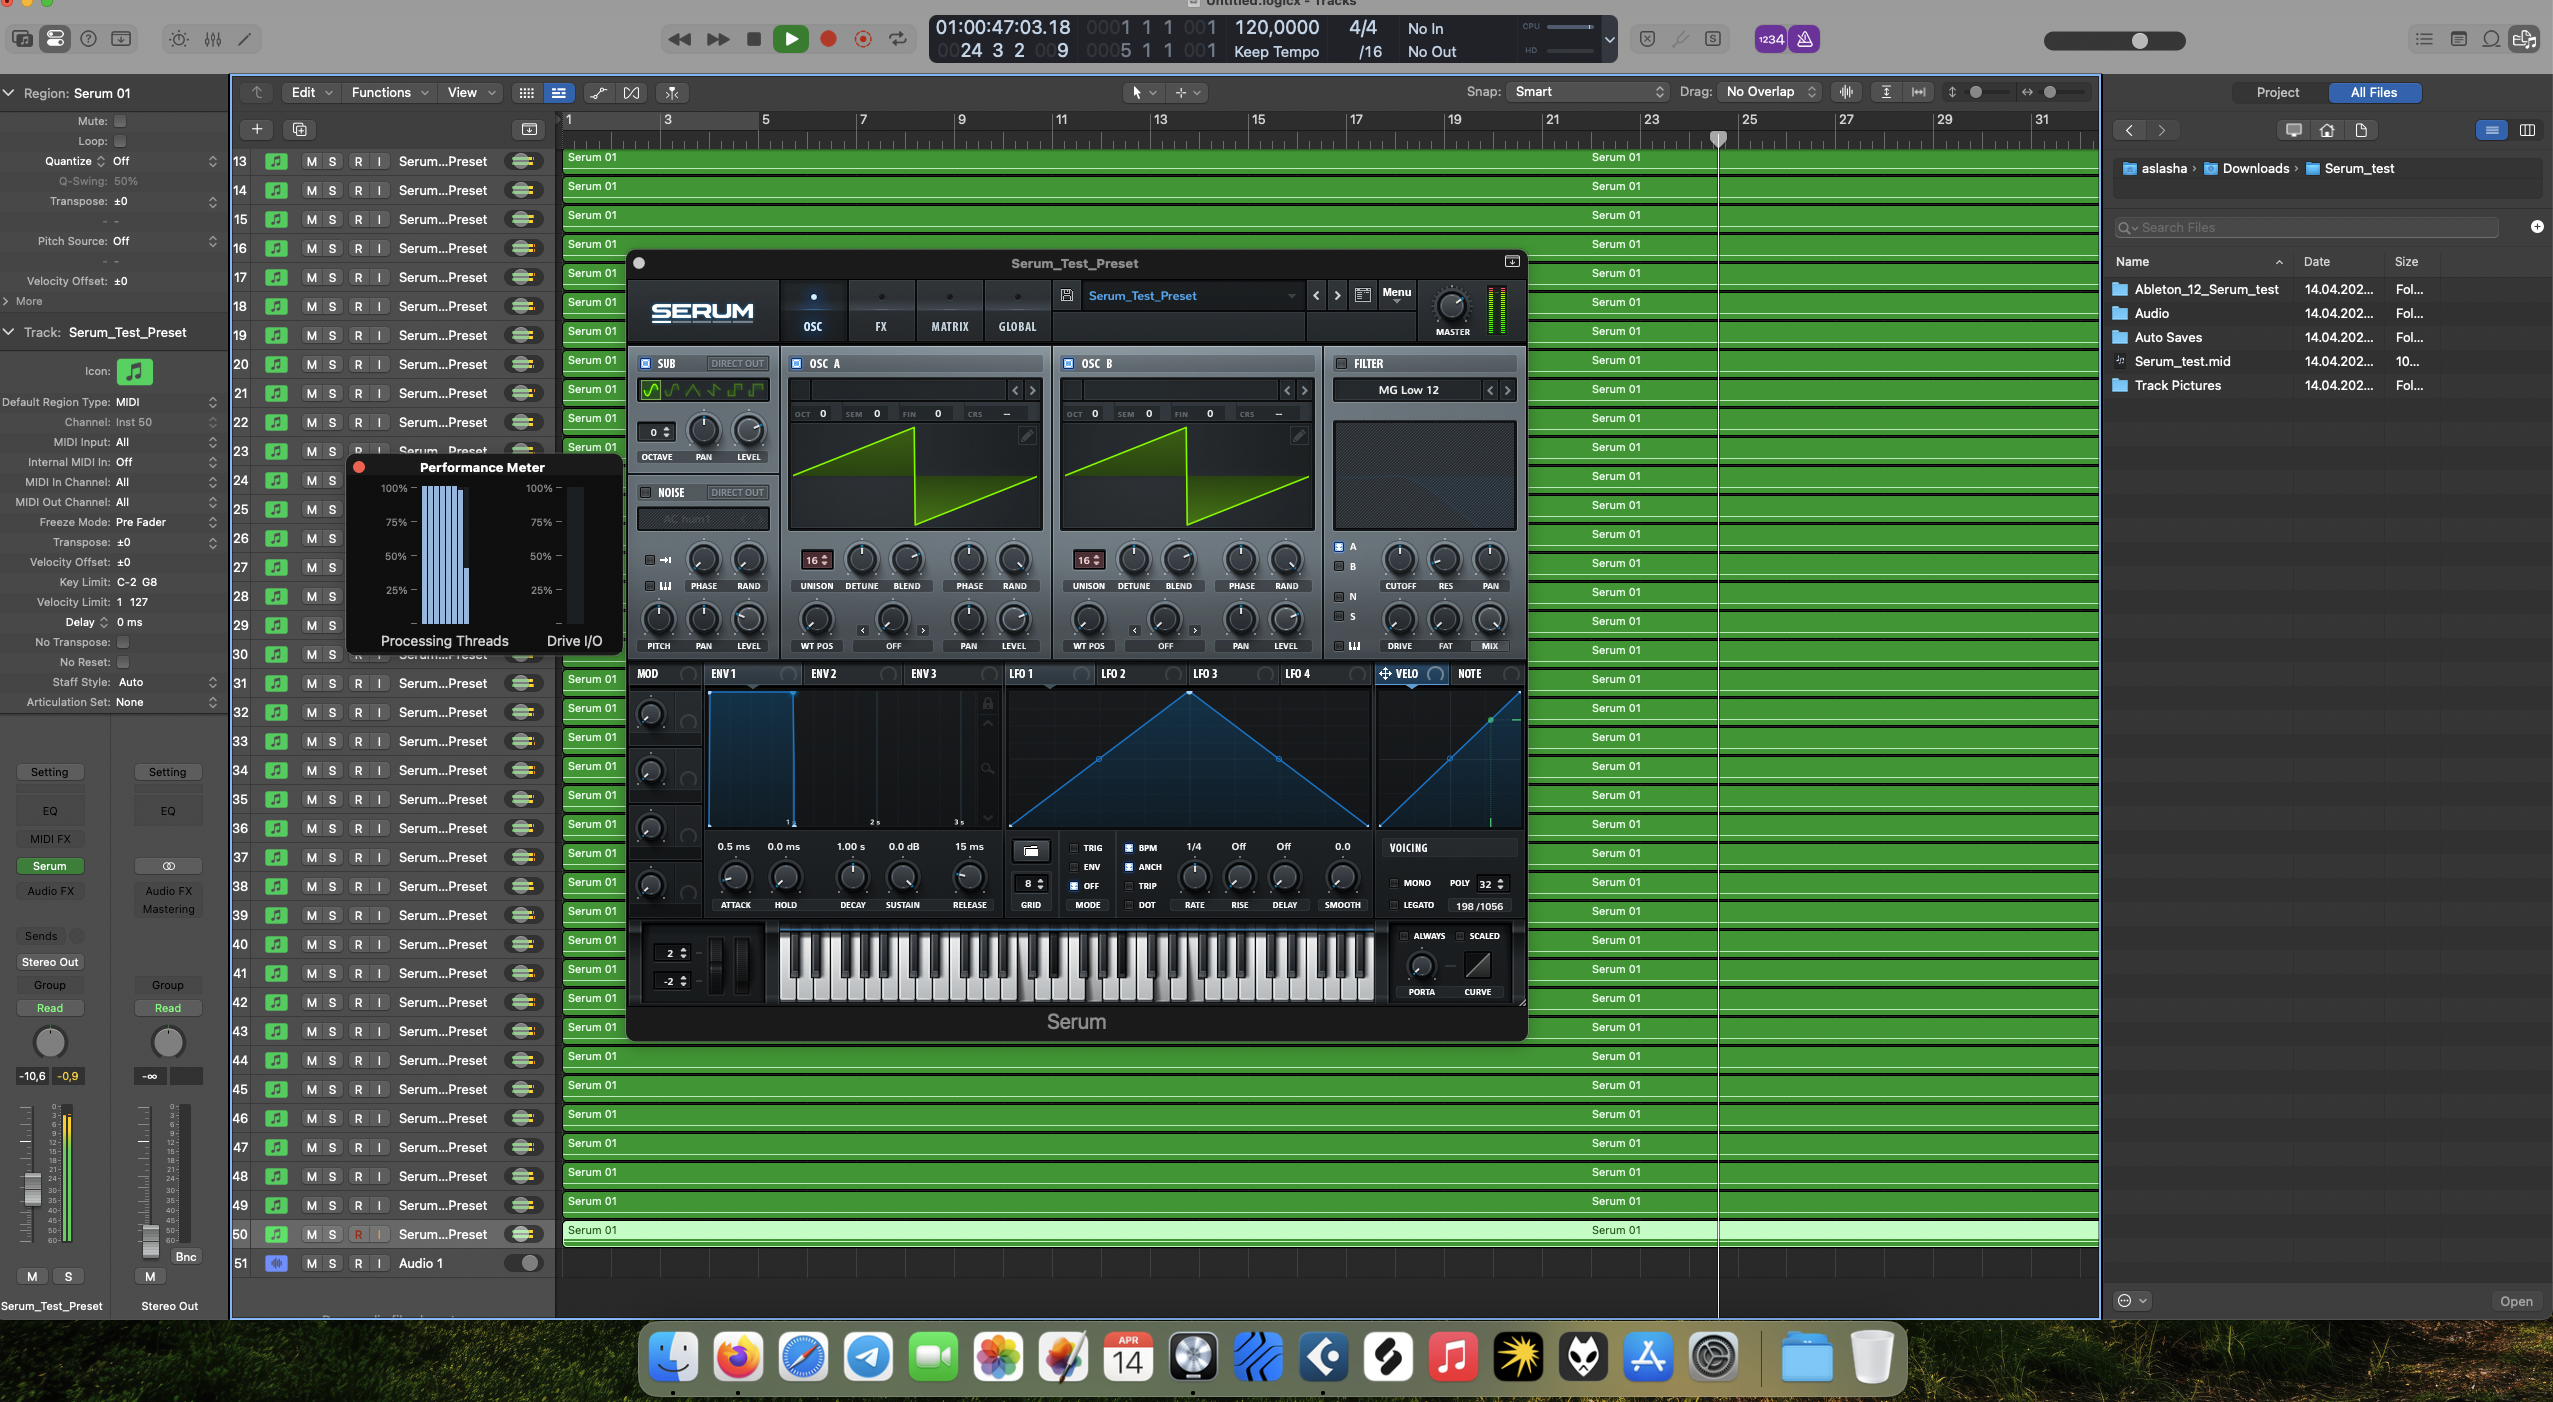Open the Loop Browser button at the top right

pos(2491,39)
